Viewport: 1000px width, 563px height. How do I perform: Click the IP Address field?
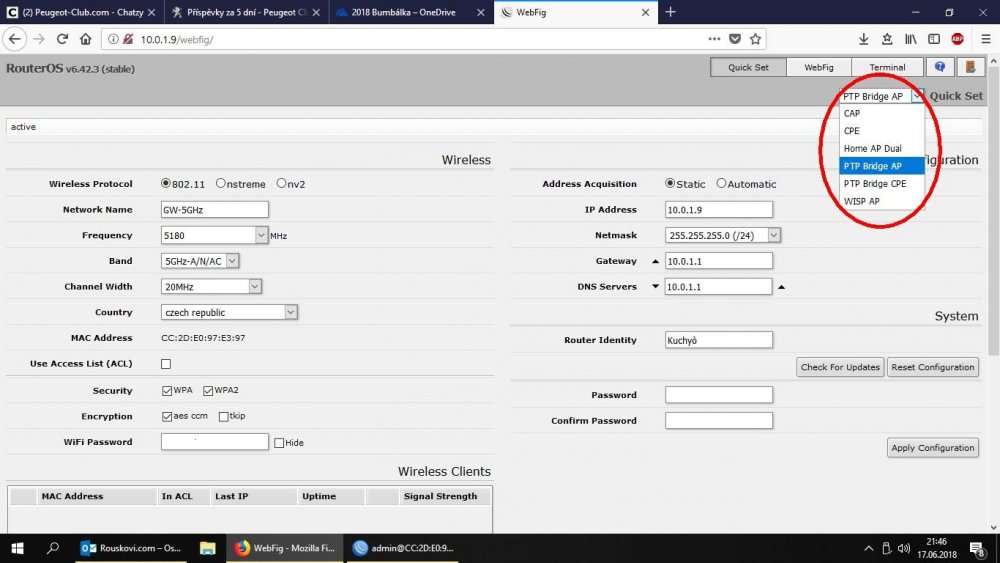point(719,210)
